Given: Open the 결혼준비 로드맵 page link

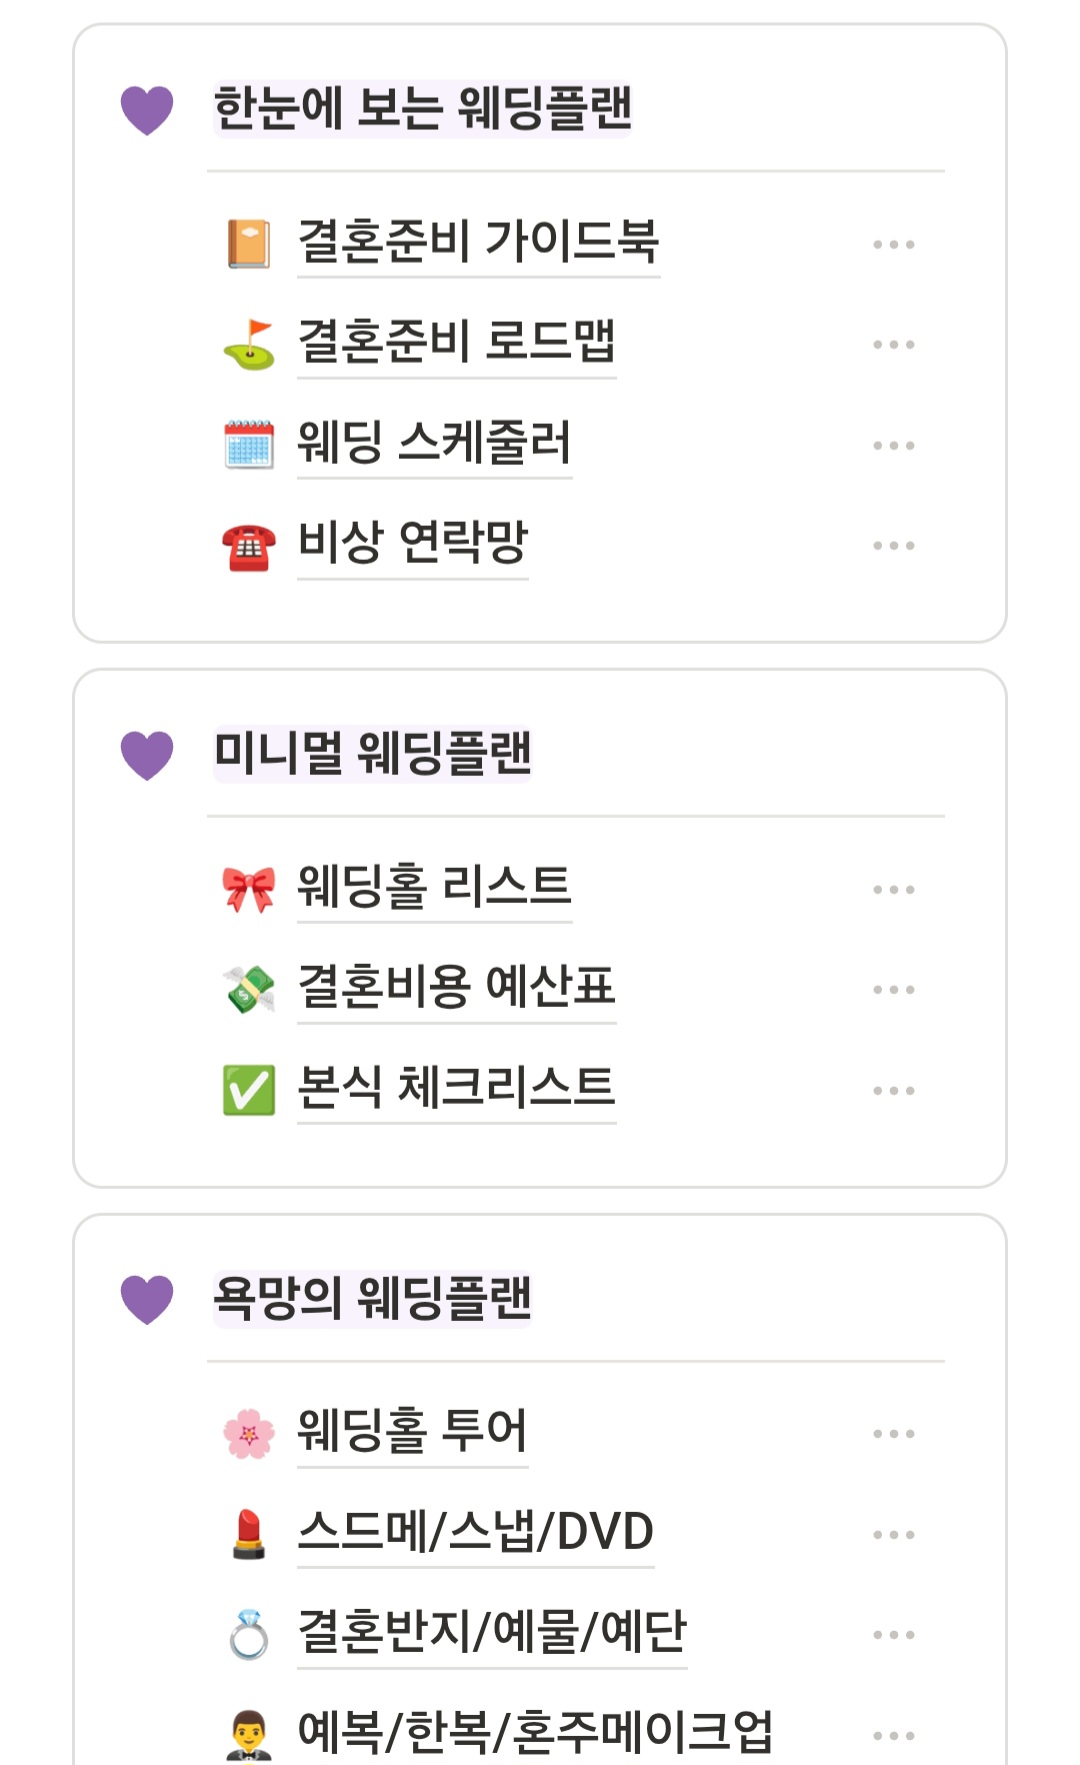Looking at the screenshot, I should pos(456,342).
